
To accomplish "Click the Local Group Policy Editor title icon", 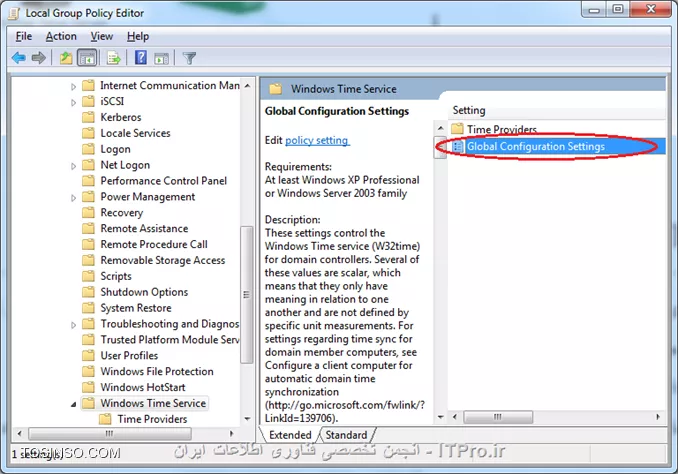I will coord(14,13).
